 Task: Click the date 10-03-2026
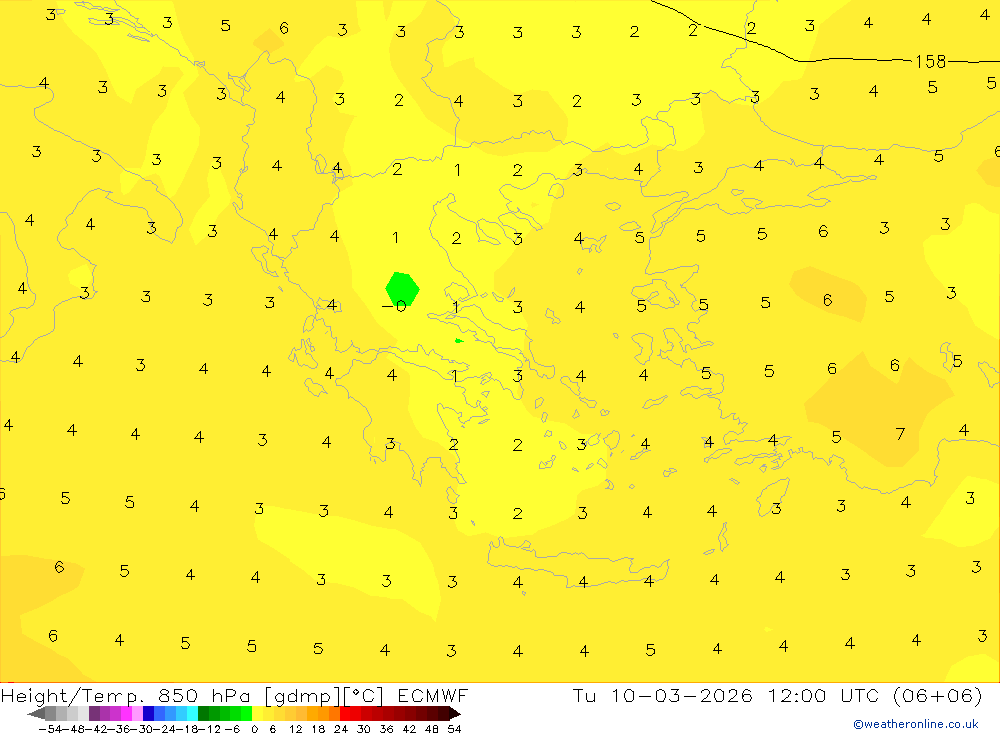pos(682,695)
